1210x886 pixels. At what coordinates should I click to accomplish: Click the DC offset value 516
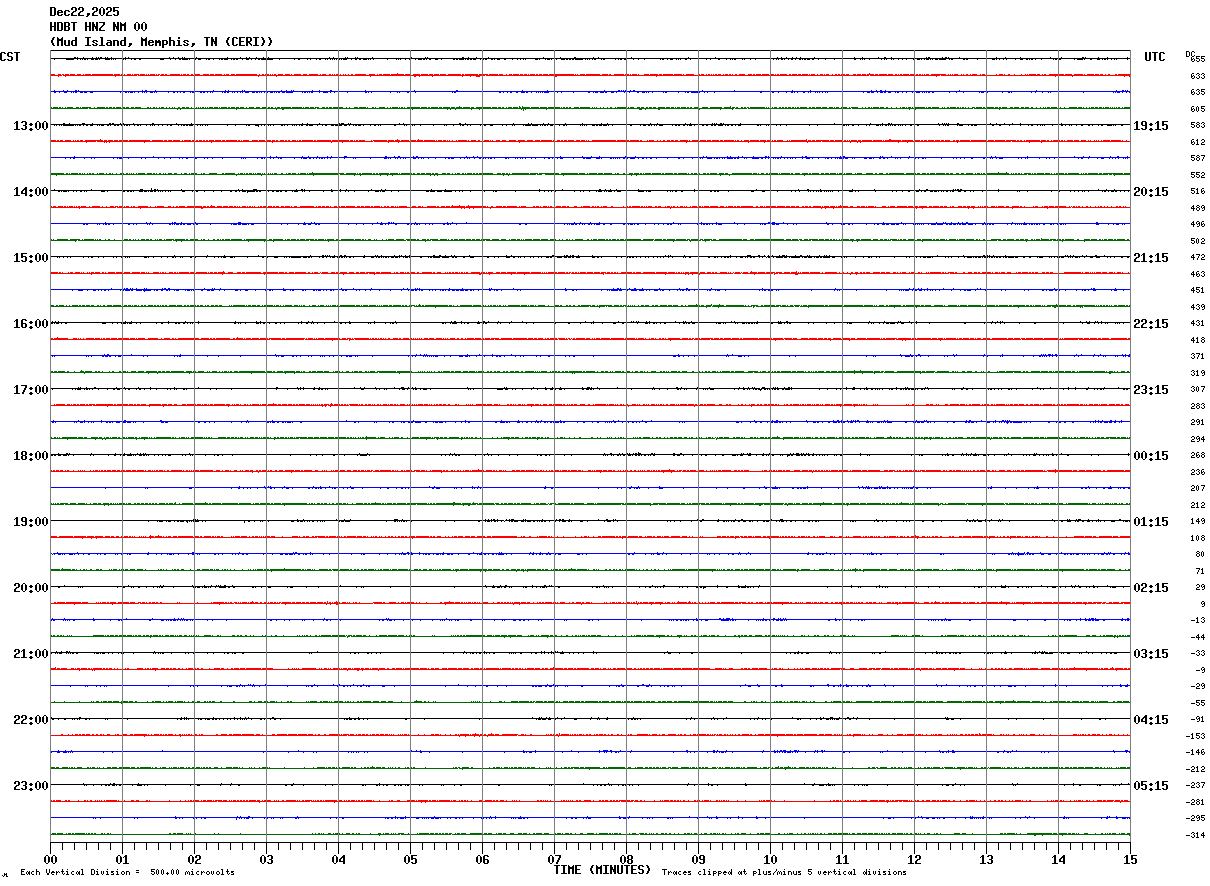pos(1198,192)
